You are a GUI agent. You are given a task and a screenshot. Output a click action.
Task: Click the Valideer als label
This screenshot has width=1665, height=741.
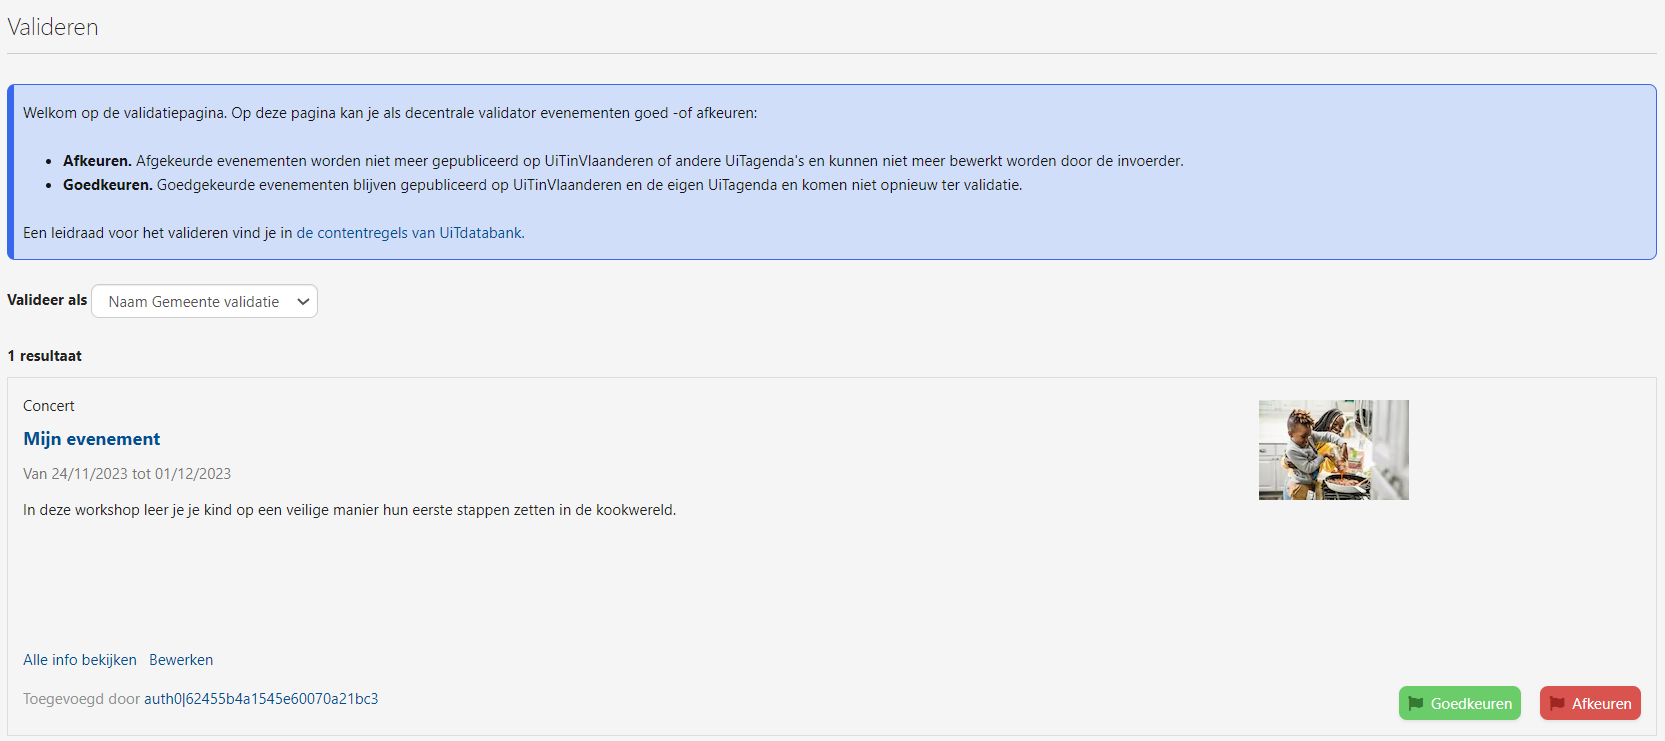click(47, 300)
